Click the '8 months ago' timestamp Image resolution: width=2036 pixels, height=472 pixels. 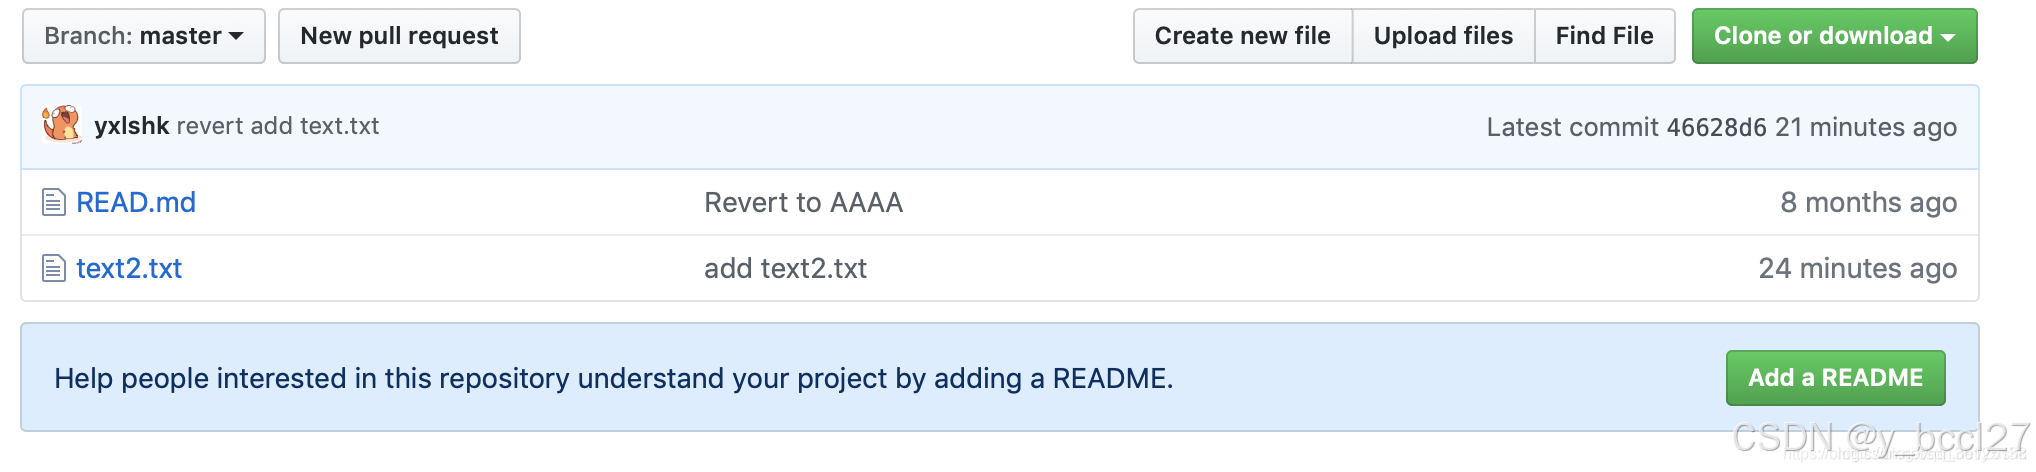click(x=1868, y=203)
